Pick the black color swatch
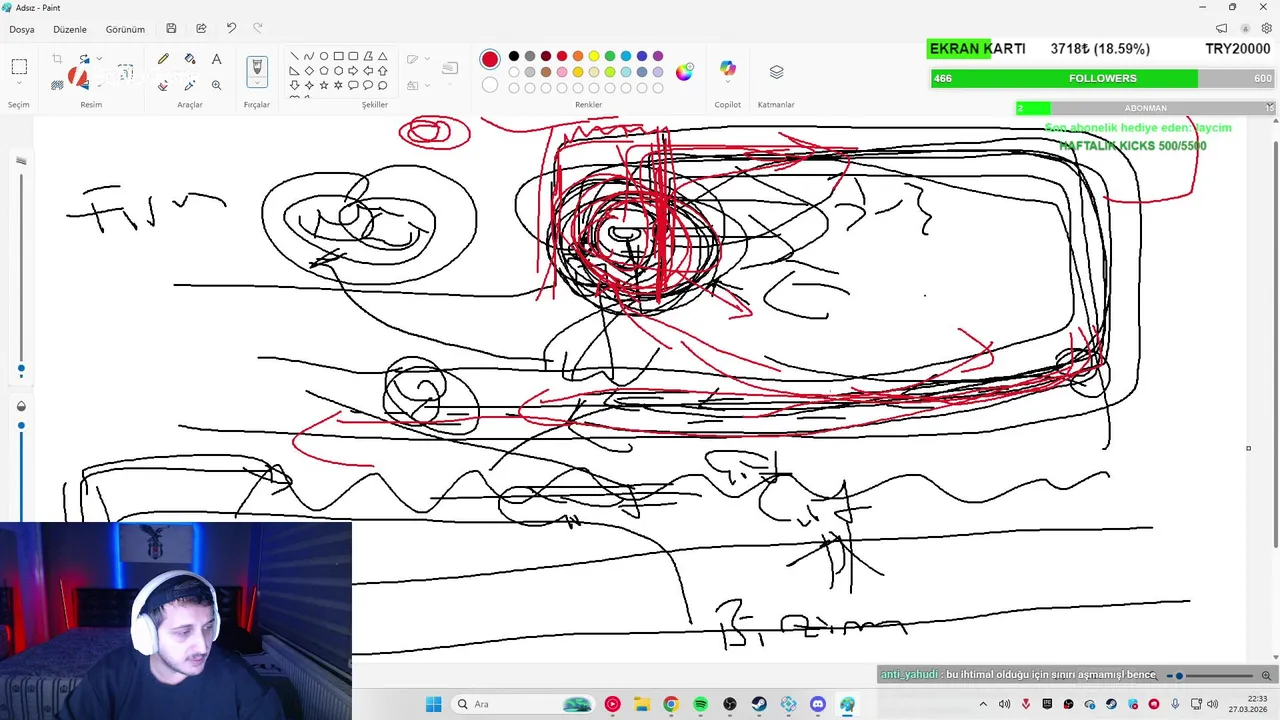The height and width of the screenshot is (720, 1280). click(x=514, y=56)
